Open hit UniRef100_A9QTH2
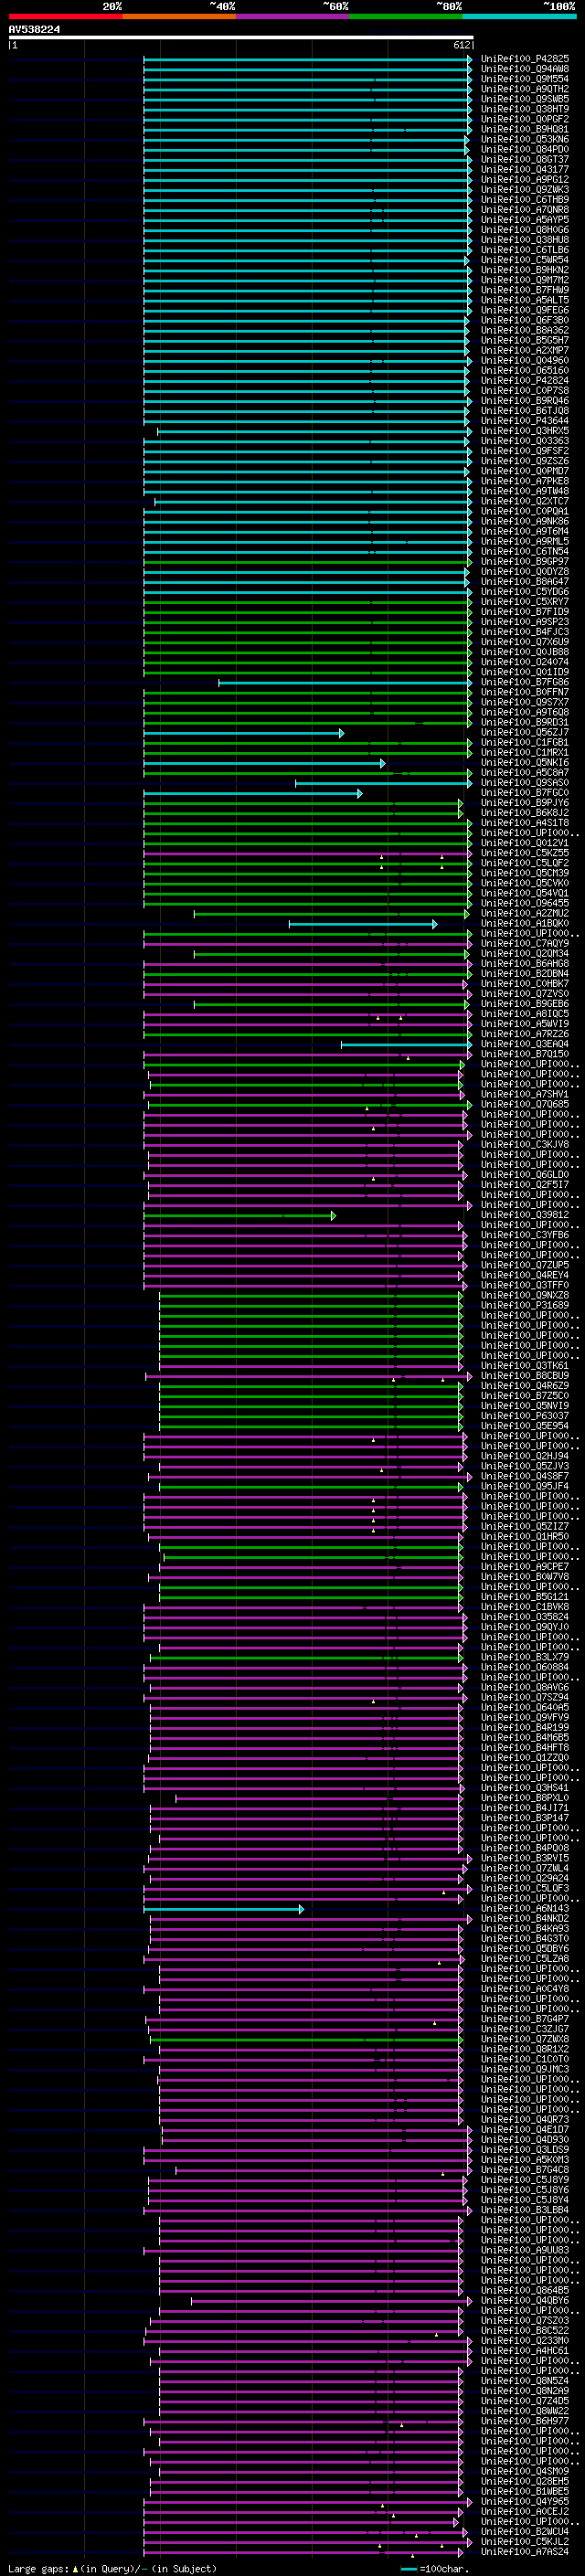This screenshot has width=585, height=2576. (x=525, y=89)
